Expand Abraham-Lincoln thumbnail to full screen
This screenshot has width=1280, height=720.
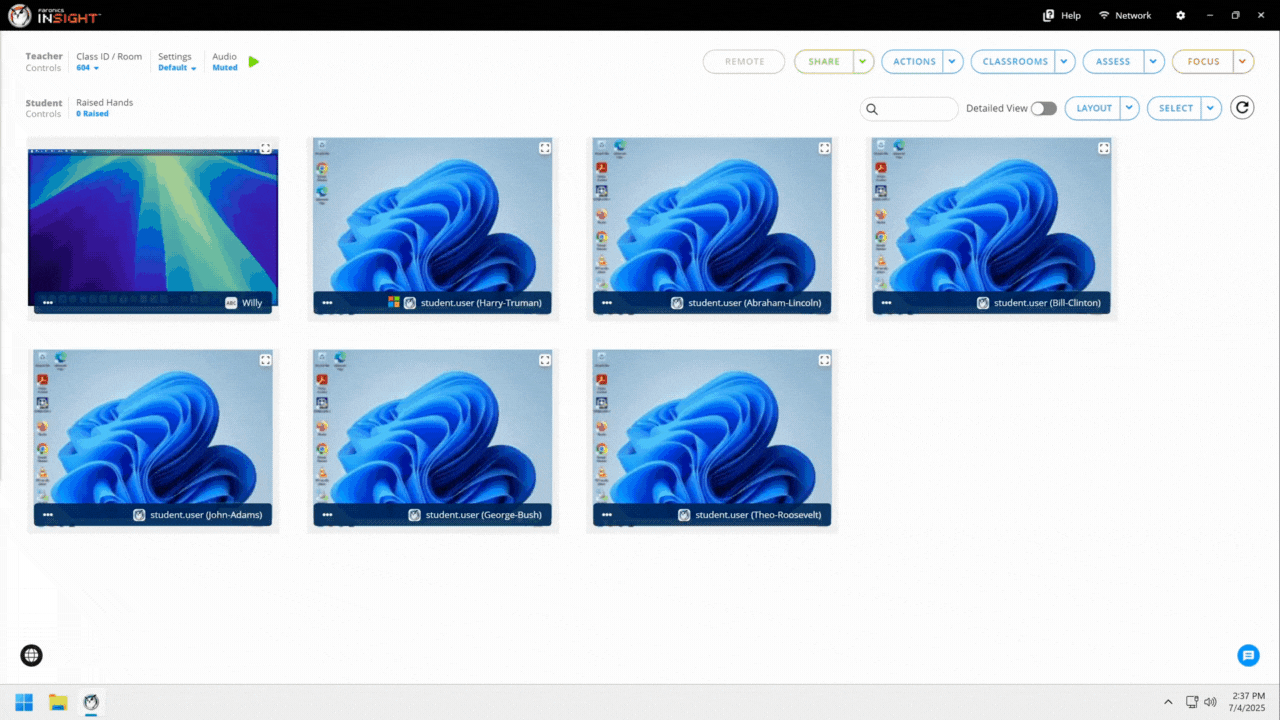(824, 148)
